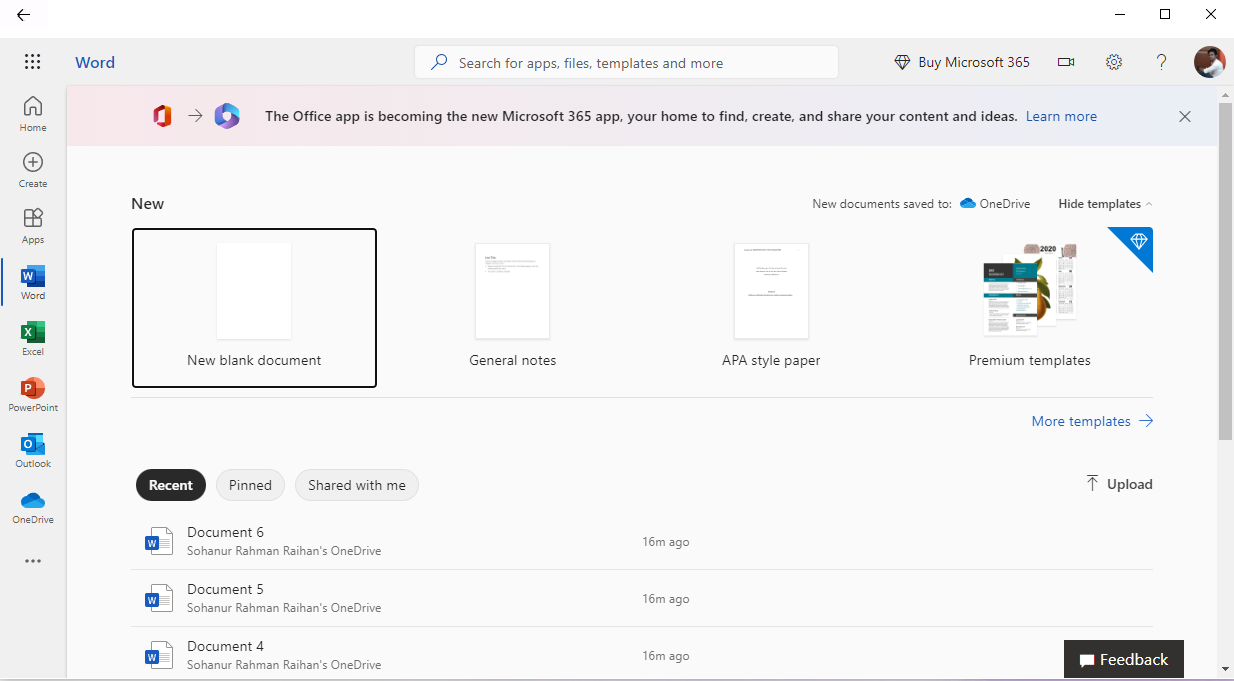Expand more apps via ellipsis icon

click(x=33, y=561)
